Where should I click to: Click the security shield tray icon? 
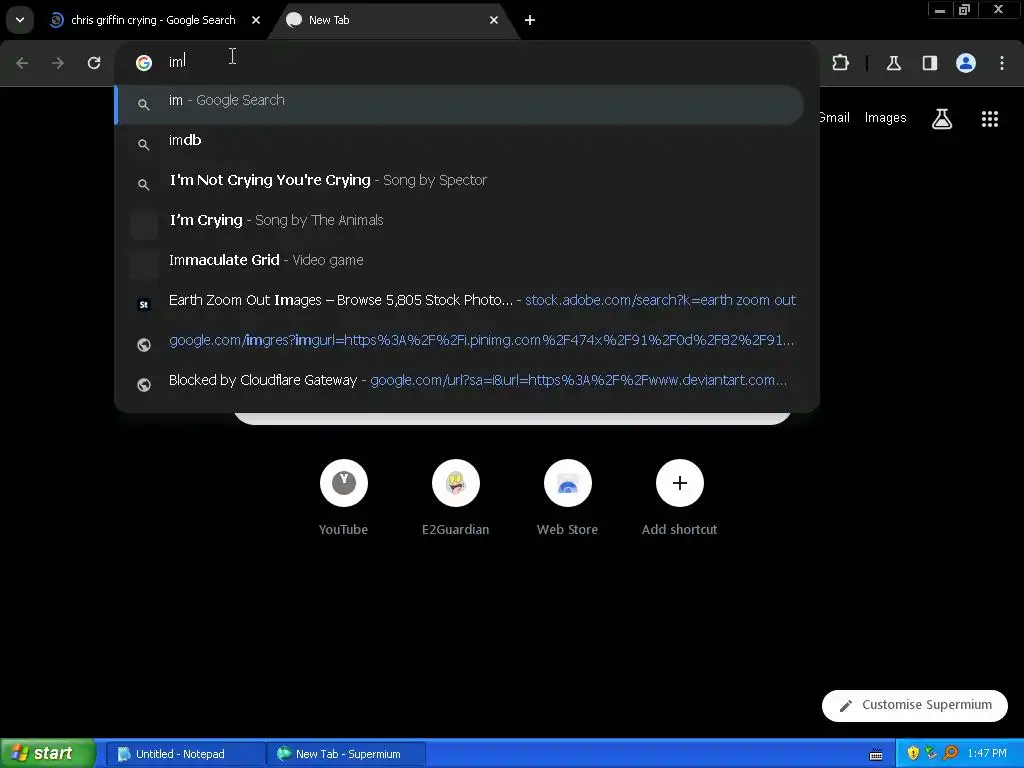pos(913,754)
